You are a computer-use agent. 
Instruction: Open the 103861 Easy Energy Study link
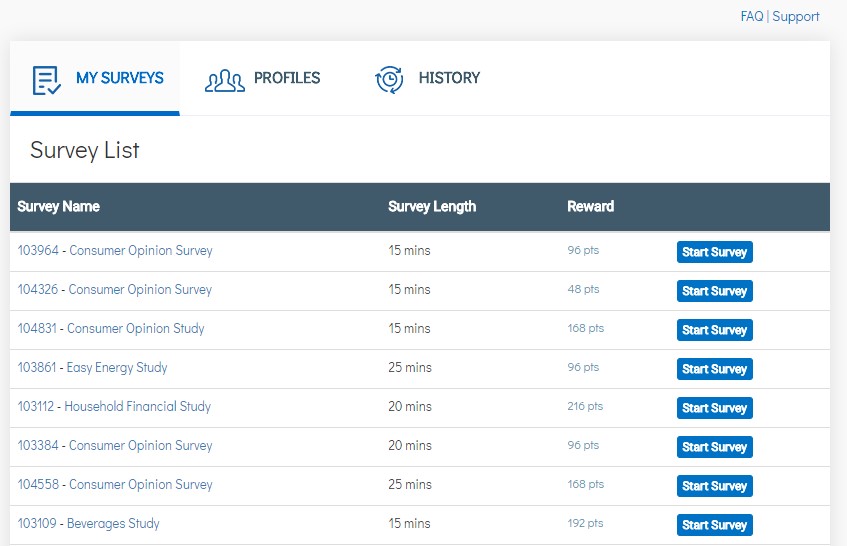(x=92, y=368)
